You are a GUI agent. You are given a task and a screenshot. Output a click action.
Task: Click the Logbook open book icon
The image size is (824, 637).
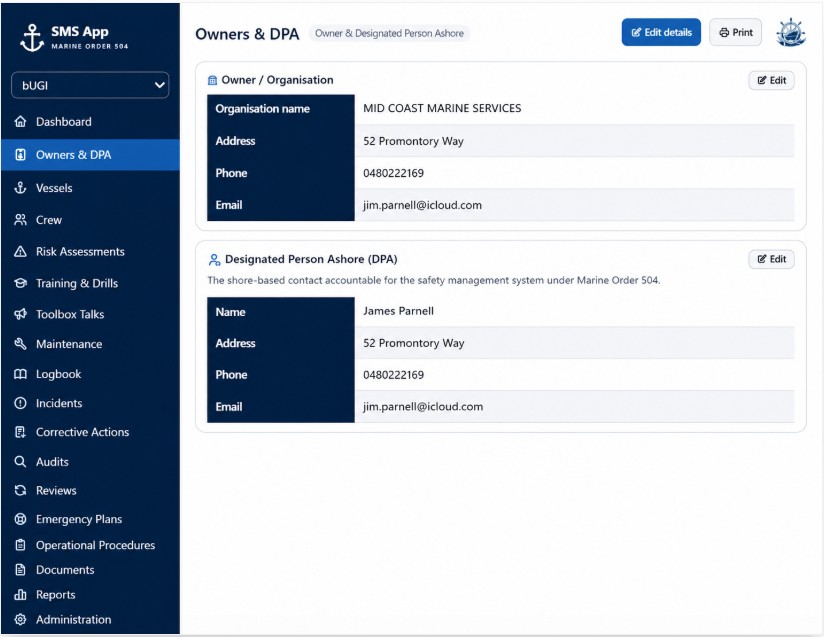(x=20, y=374)
